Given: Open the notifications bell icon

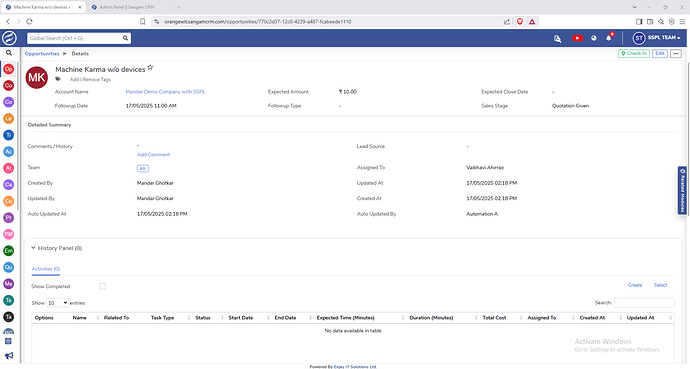Looking at the screenshot, I should (609, 38).
